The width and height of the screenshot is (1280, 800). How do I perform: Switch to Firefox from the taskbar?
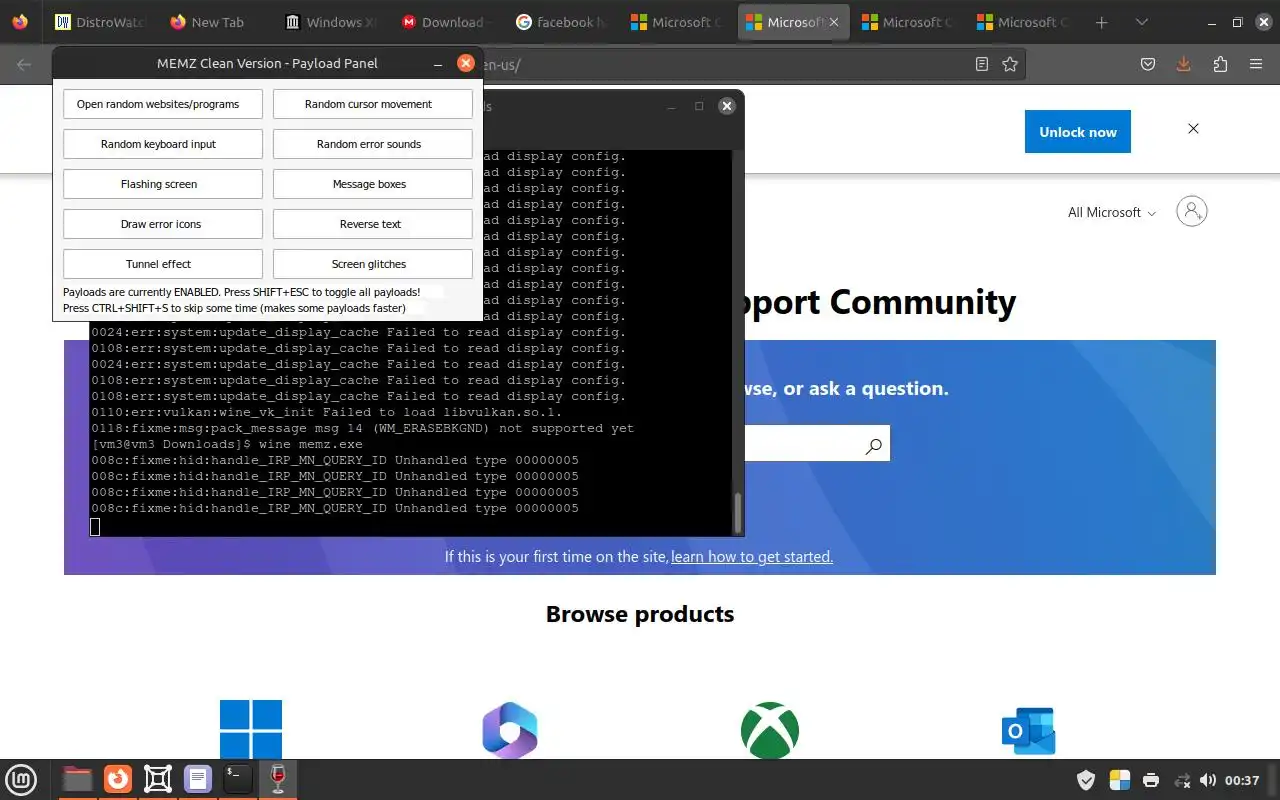pos(118,779)
